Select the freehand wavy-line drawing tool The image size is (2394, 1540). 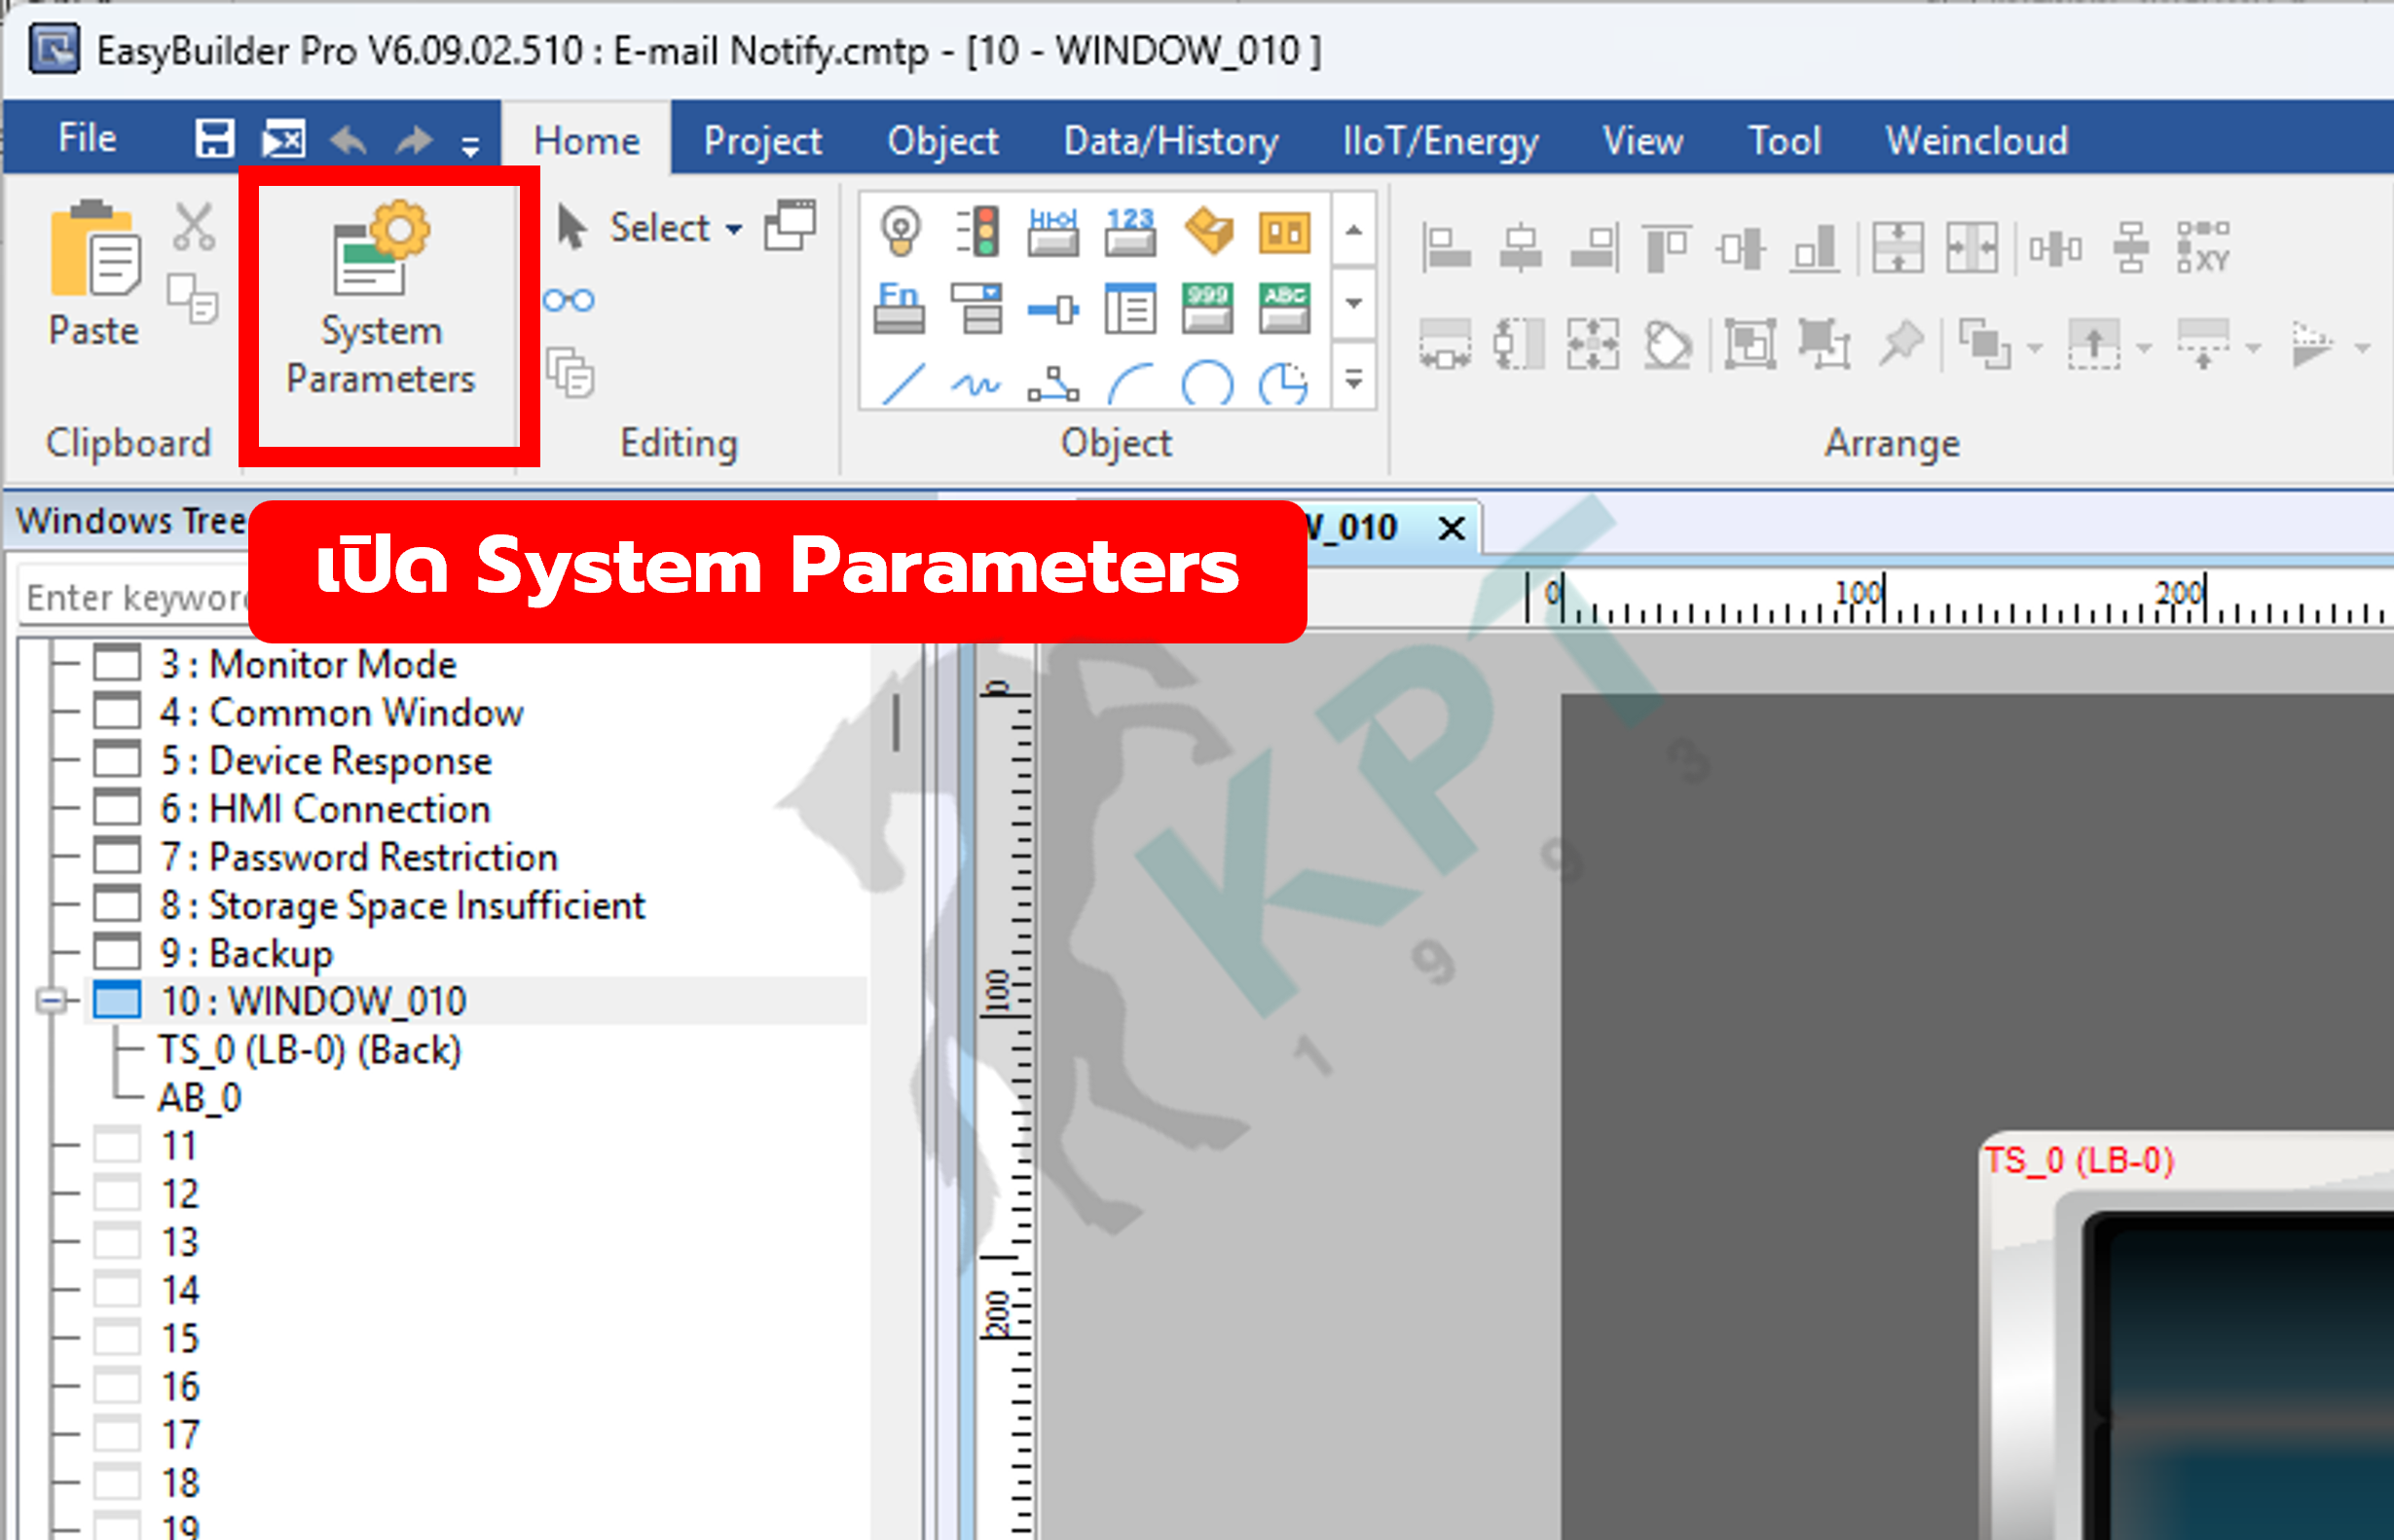click(976, 384)
